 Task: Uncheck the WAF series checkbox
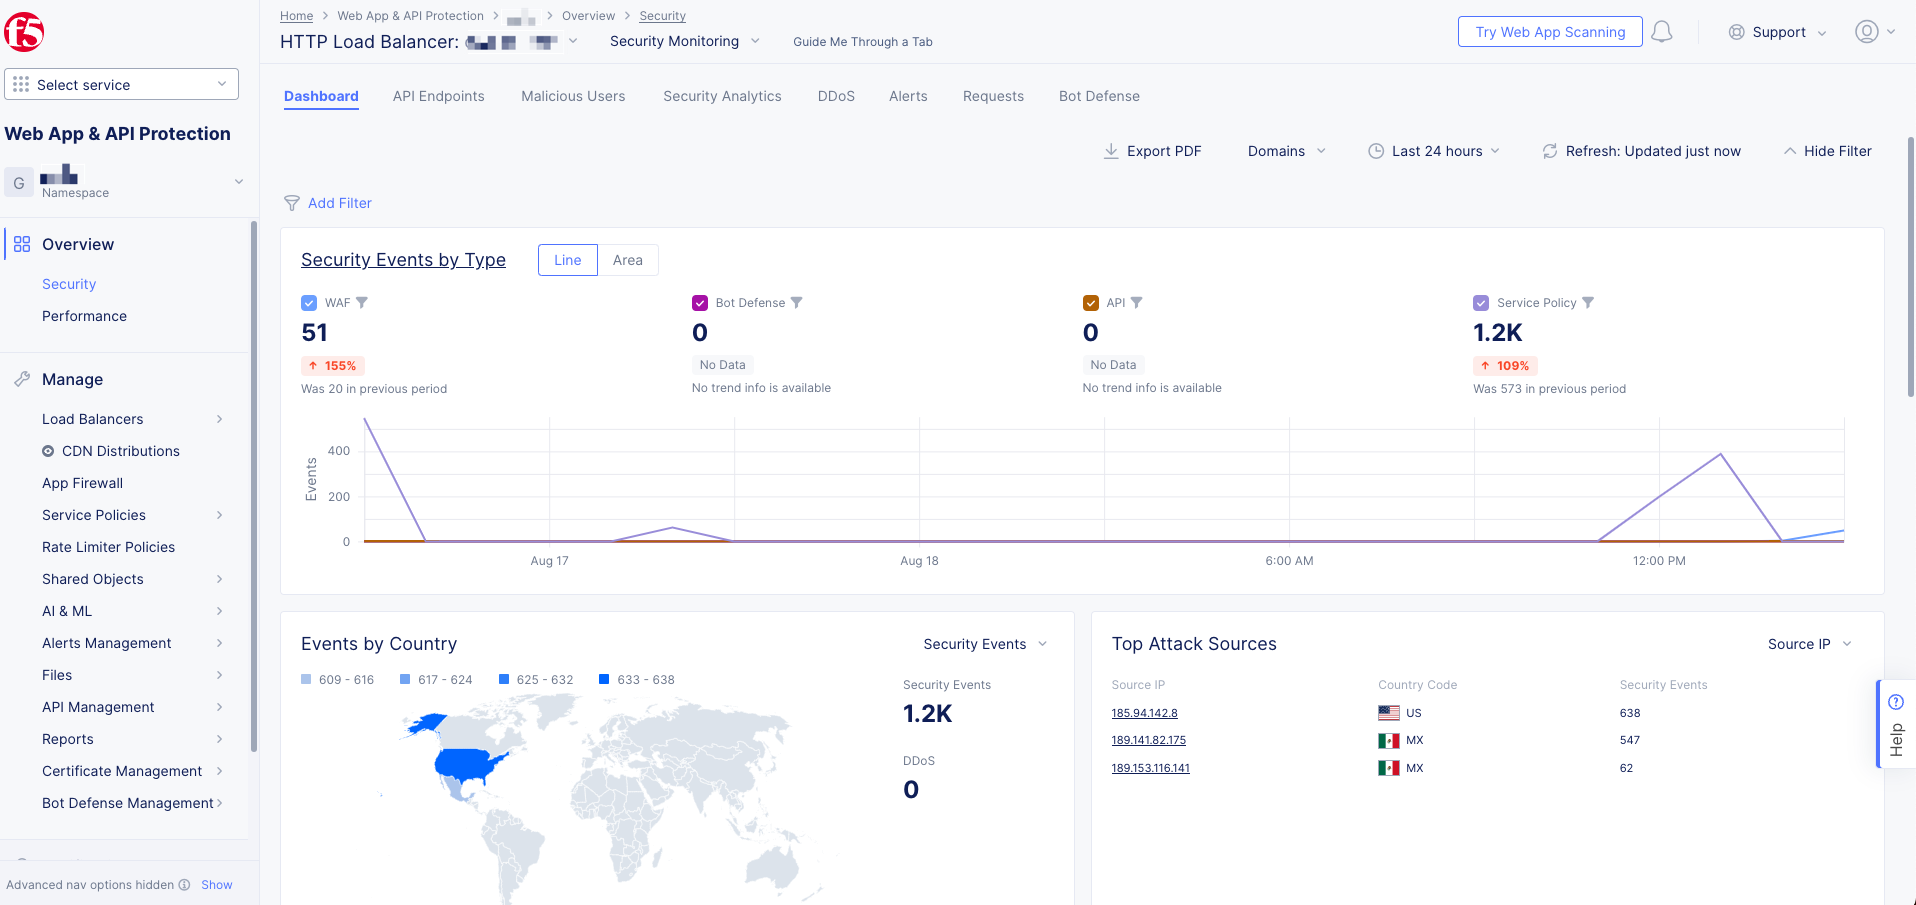click(x=309, y=303)
